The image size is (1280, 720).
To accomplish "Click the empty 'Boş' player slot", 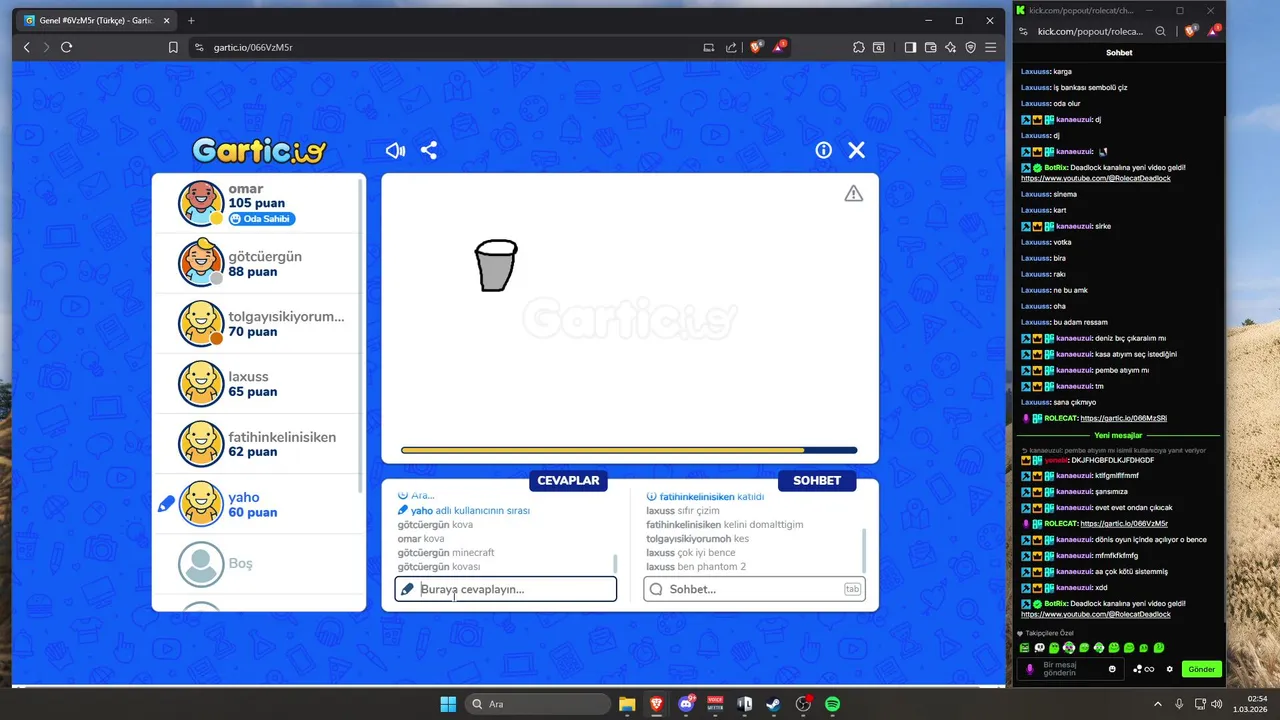I will point(258,564).
